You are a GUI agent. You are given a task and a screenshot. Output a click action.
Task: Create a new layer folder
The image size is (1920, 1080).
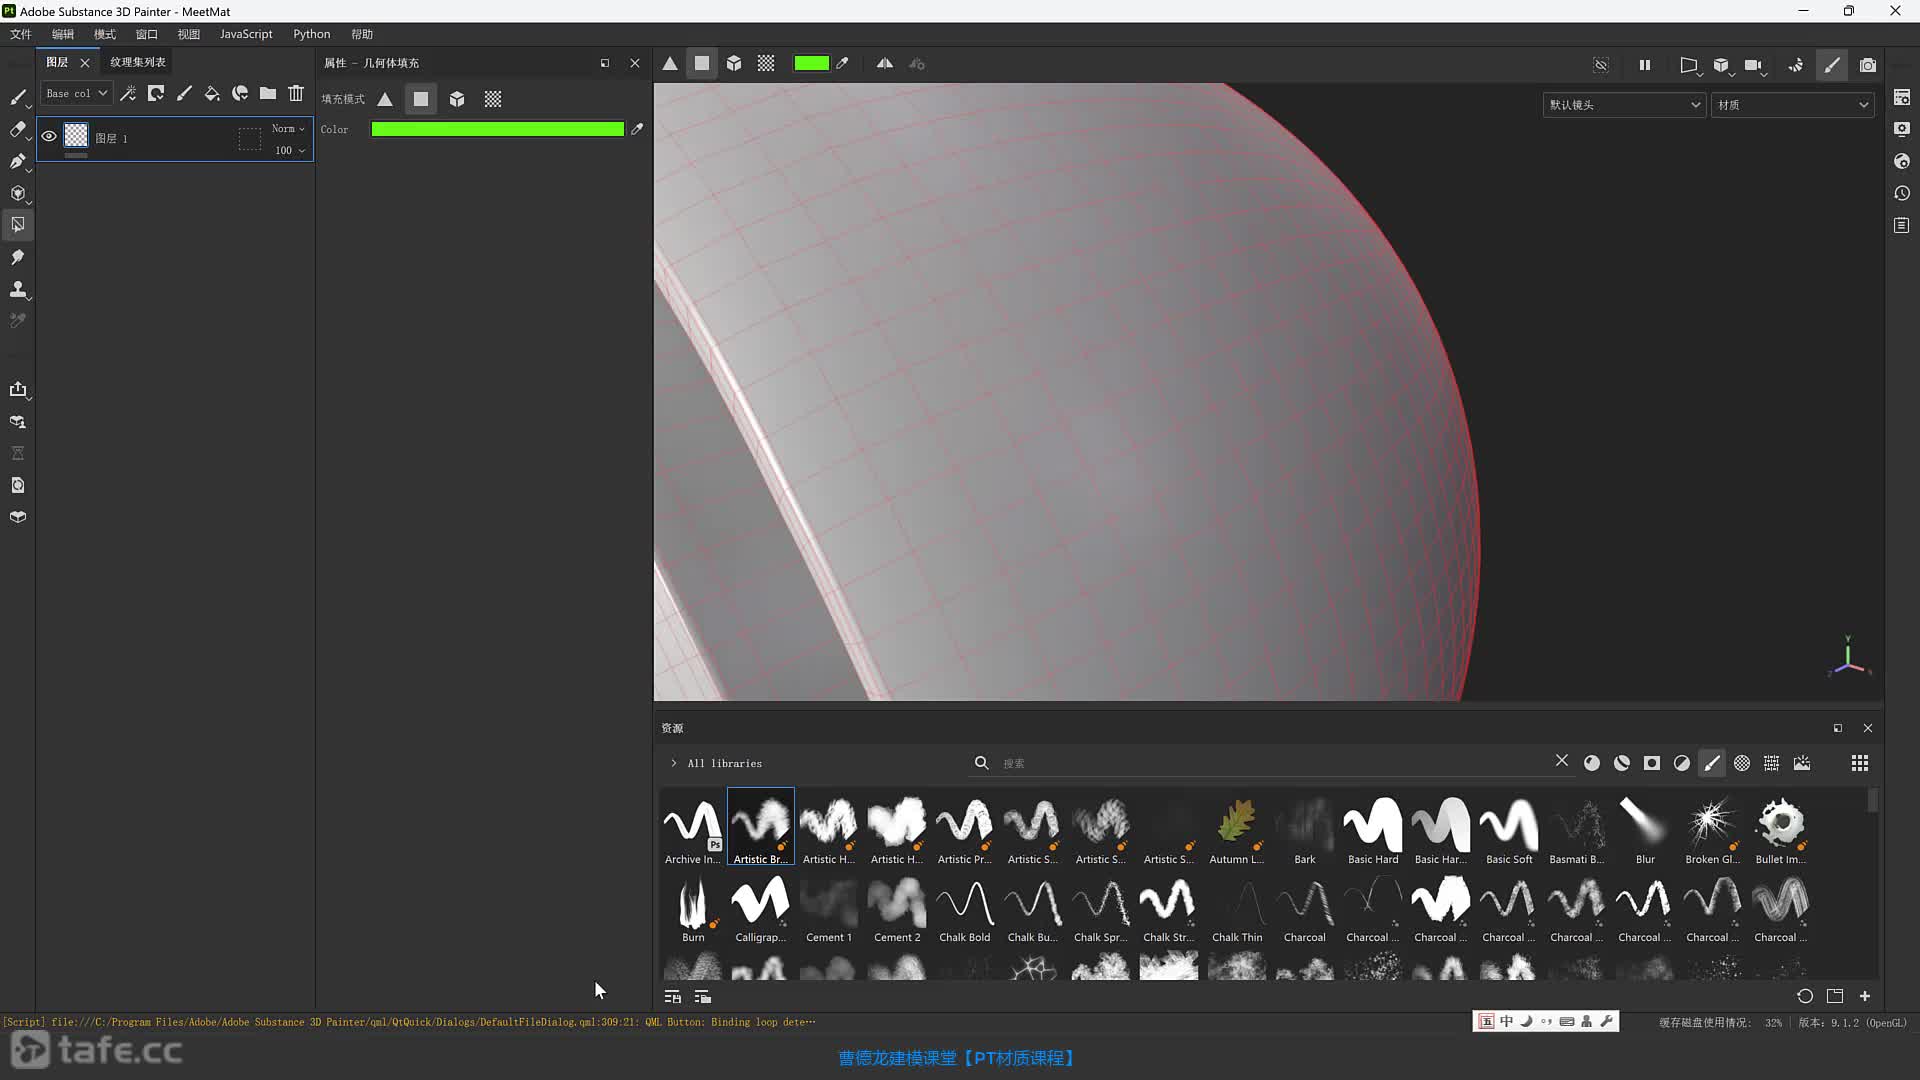point(268,93)
